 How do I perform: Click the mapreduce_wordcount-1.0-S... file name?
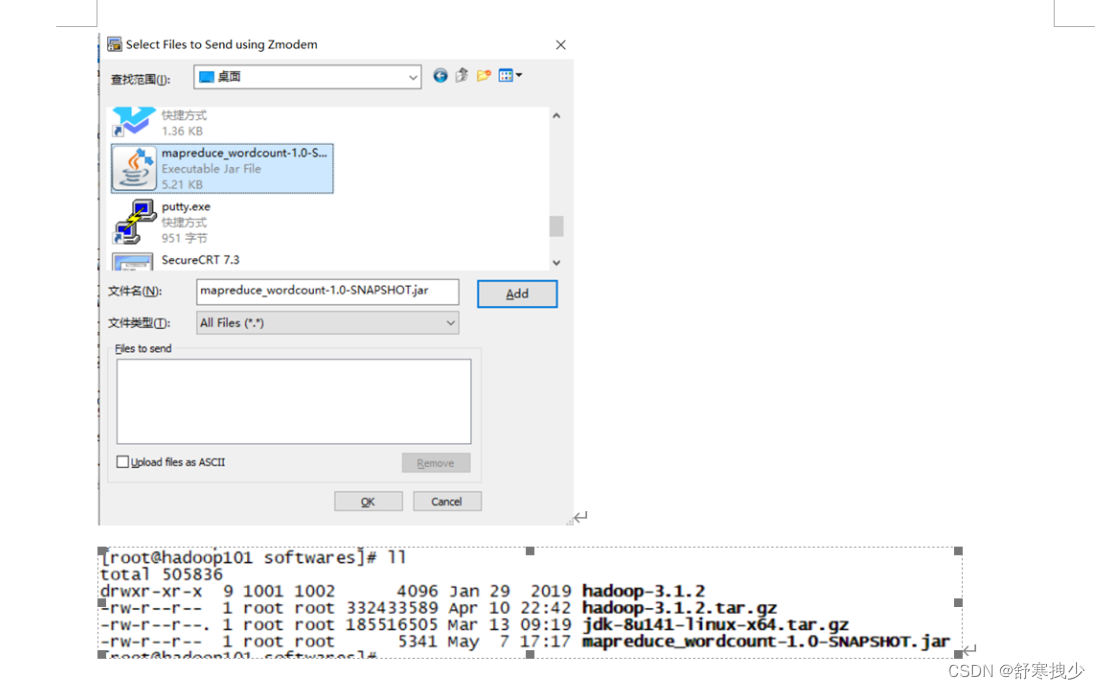point(244,153)
